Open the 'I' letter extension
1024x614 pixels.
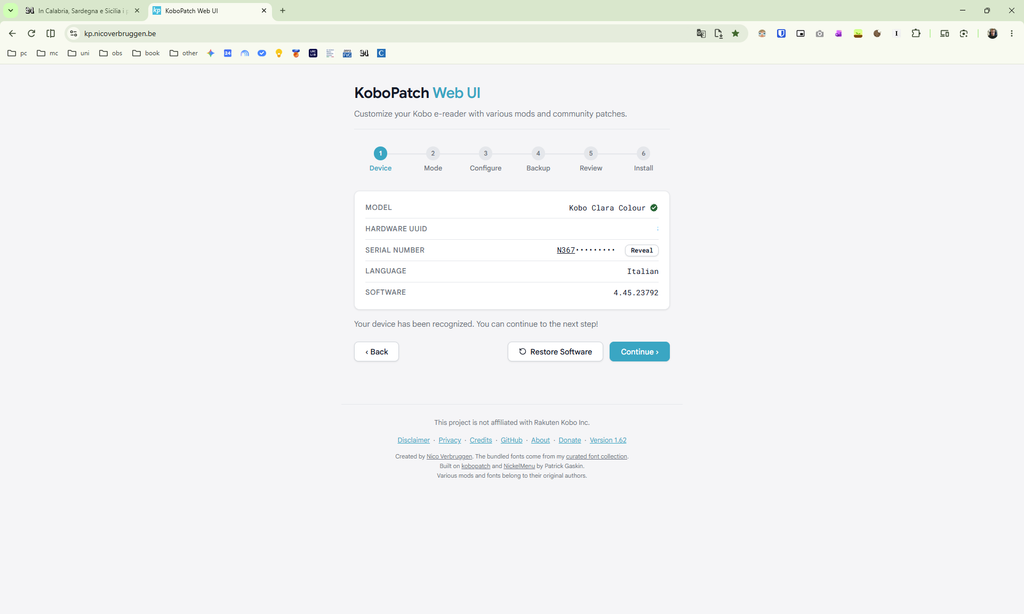click(897, 33)
